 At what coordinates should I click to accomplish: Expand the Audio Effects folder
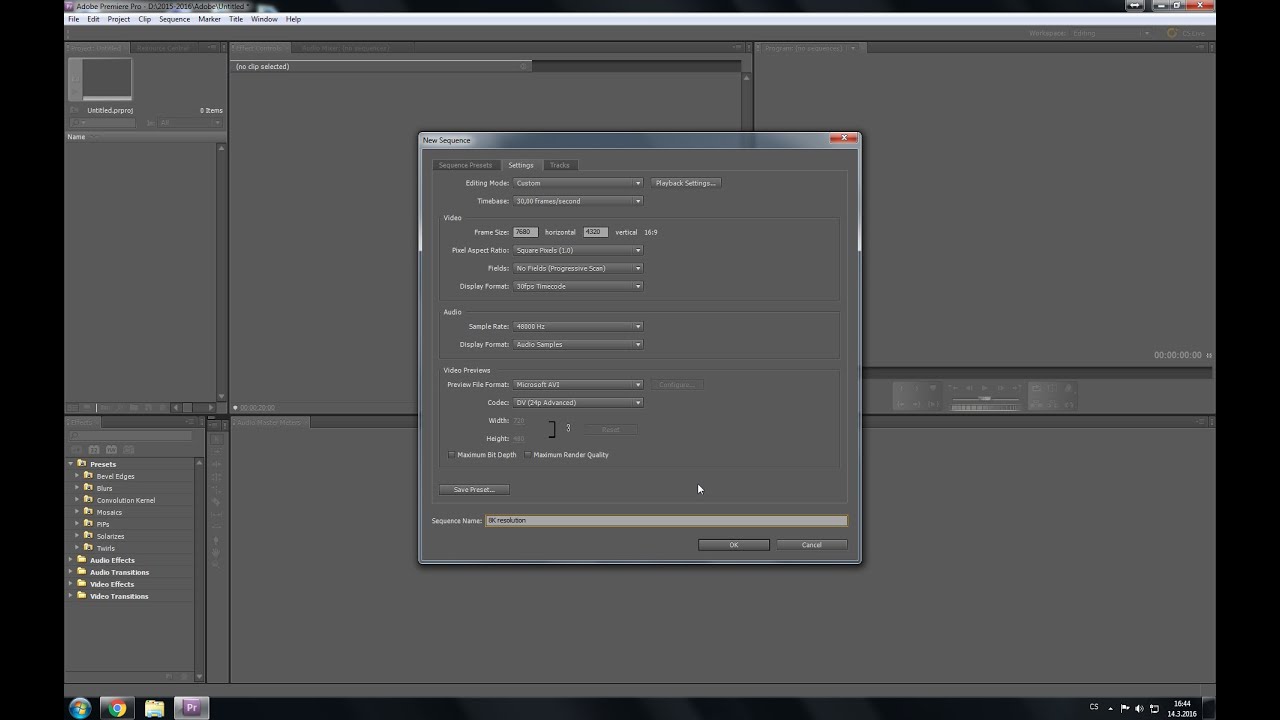pyautogui.click(x=71, y=560)
